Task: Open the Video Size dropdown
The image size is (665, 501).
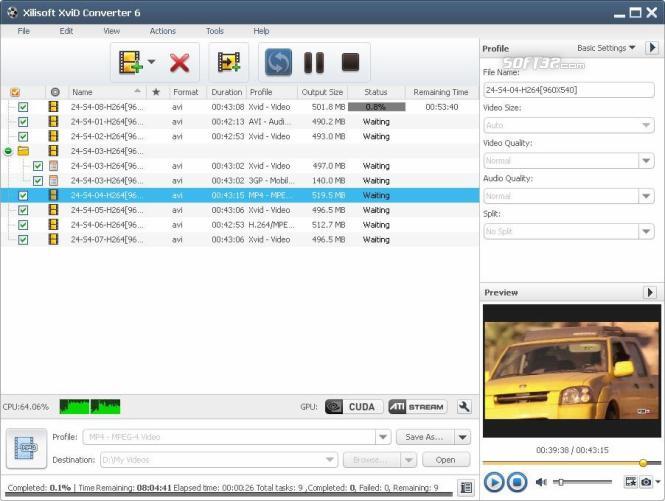Action: (x=645, y=125)
